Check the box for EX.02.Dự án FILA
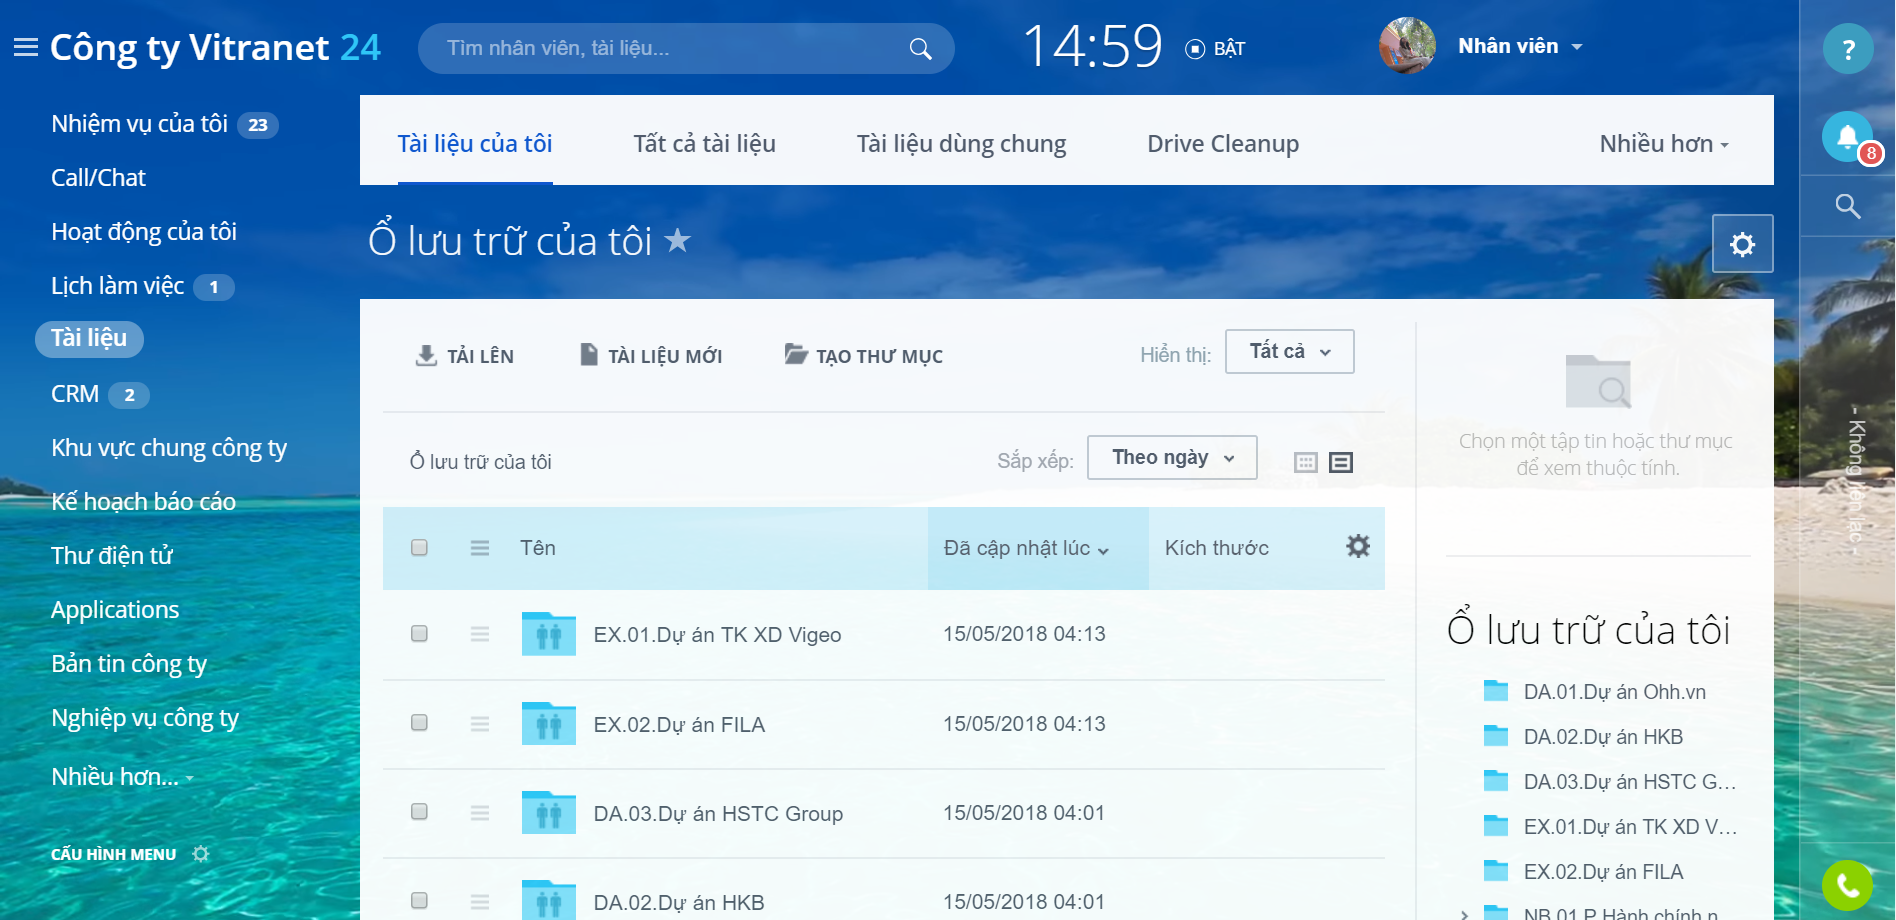This screenshot has width=1896, height=920. [x=419, y=722]
